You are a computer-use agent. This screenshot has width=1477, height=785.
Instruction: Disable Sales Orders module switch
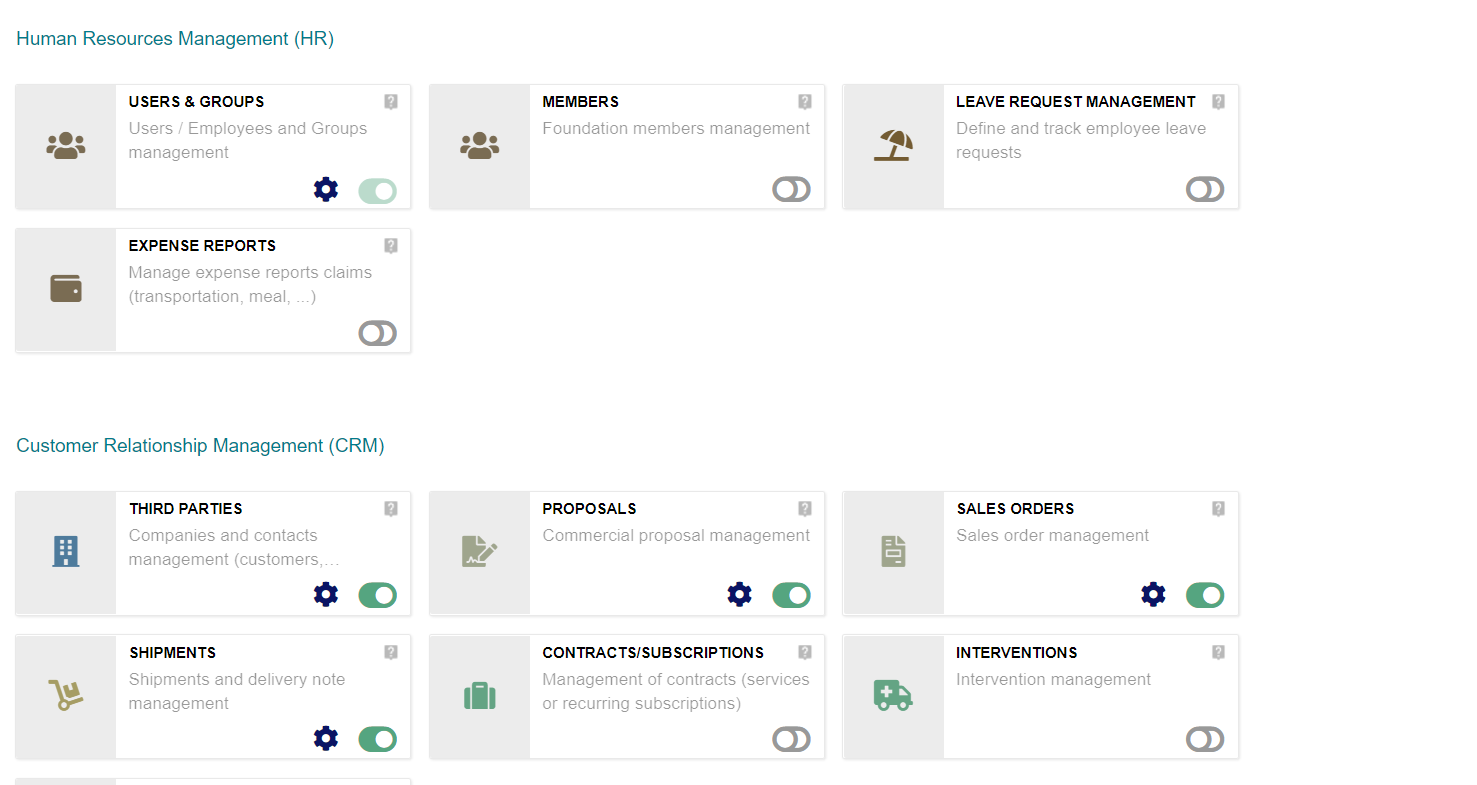(x=1205, y=596)
